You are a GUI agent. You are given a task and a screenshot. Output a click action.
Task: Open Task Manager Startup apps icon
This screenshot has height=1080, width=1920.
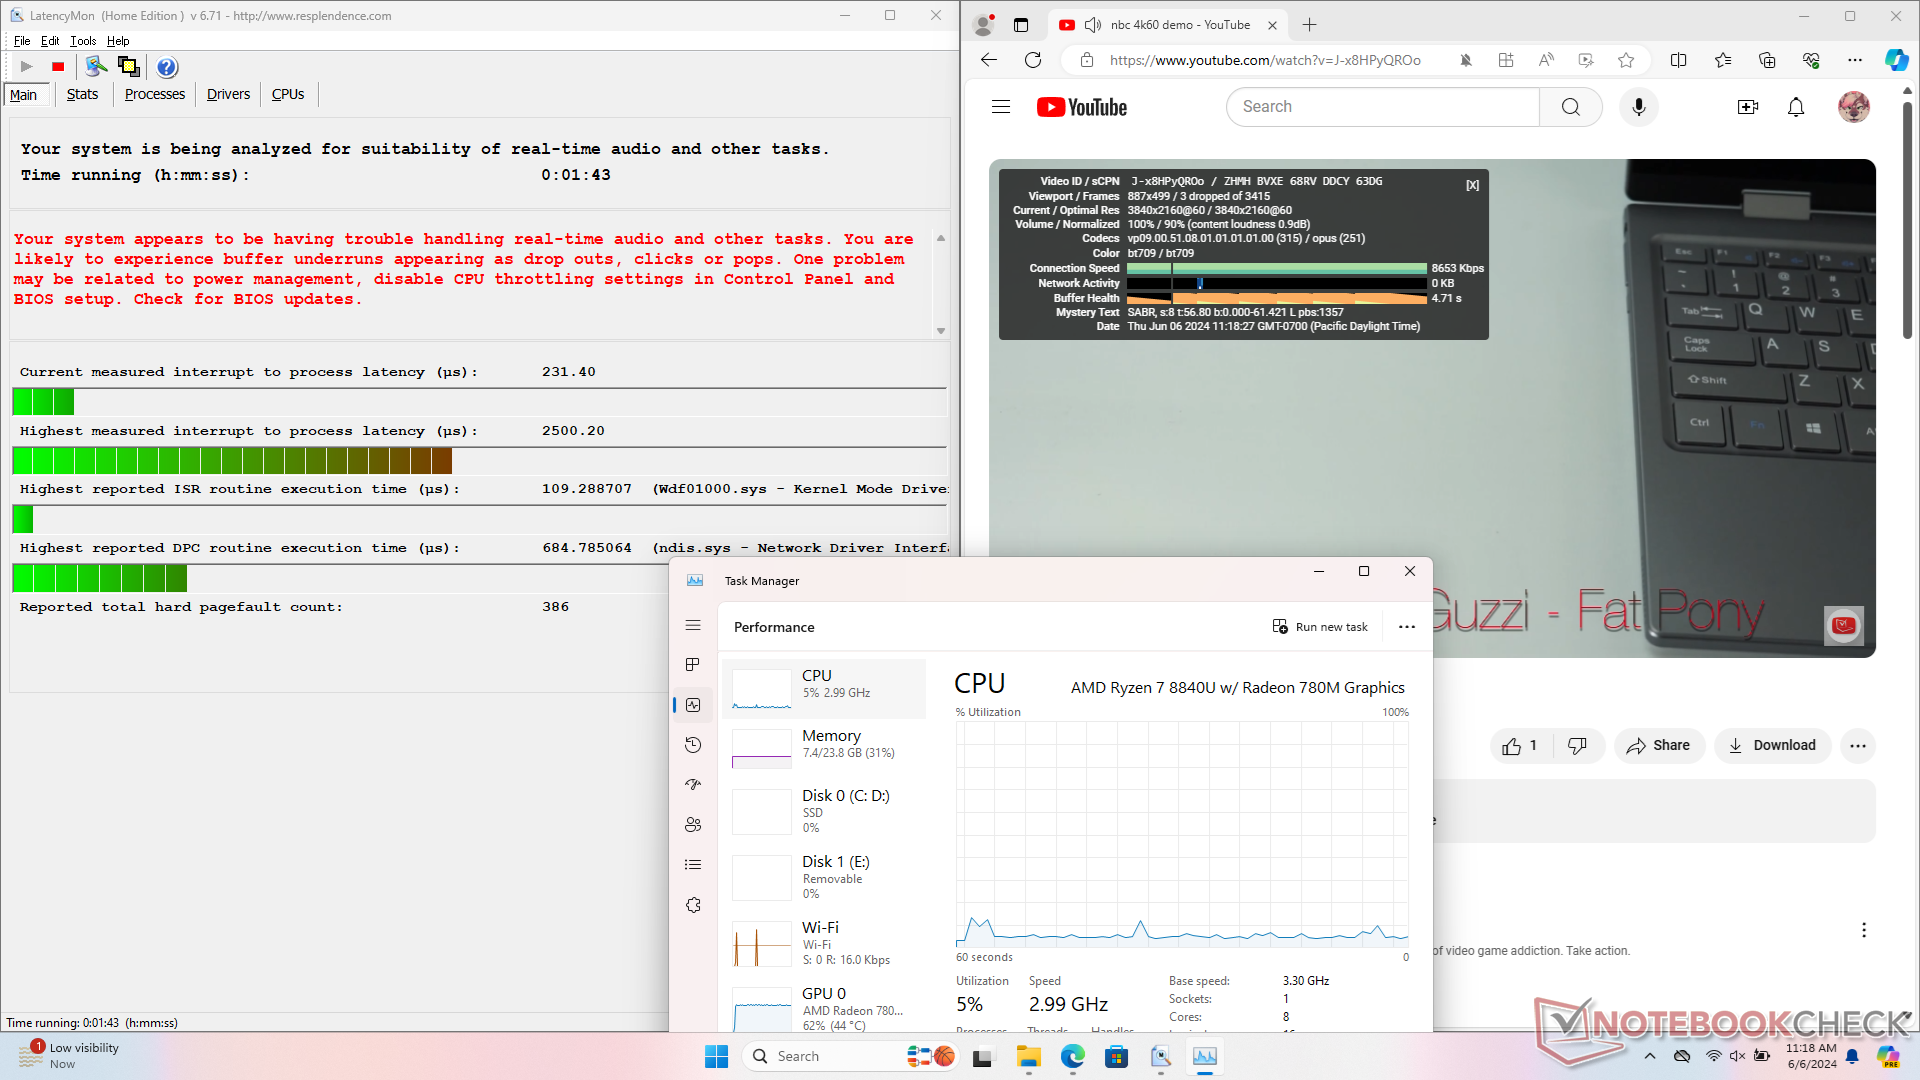(693, 785)
